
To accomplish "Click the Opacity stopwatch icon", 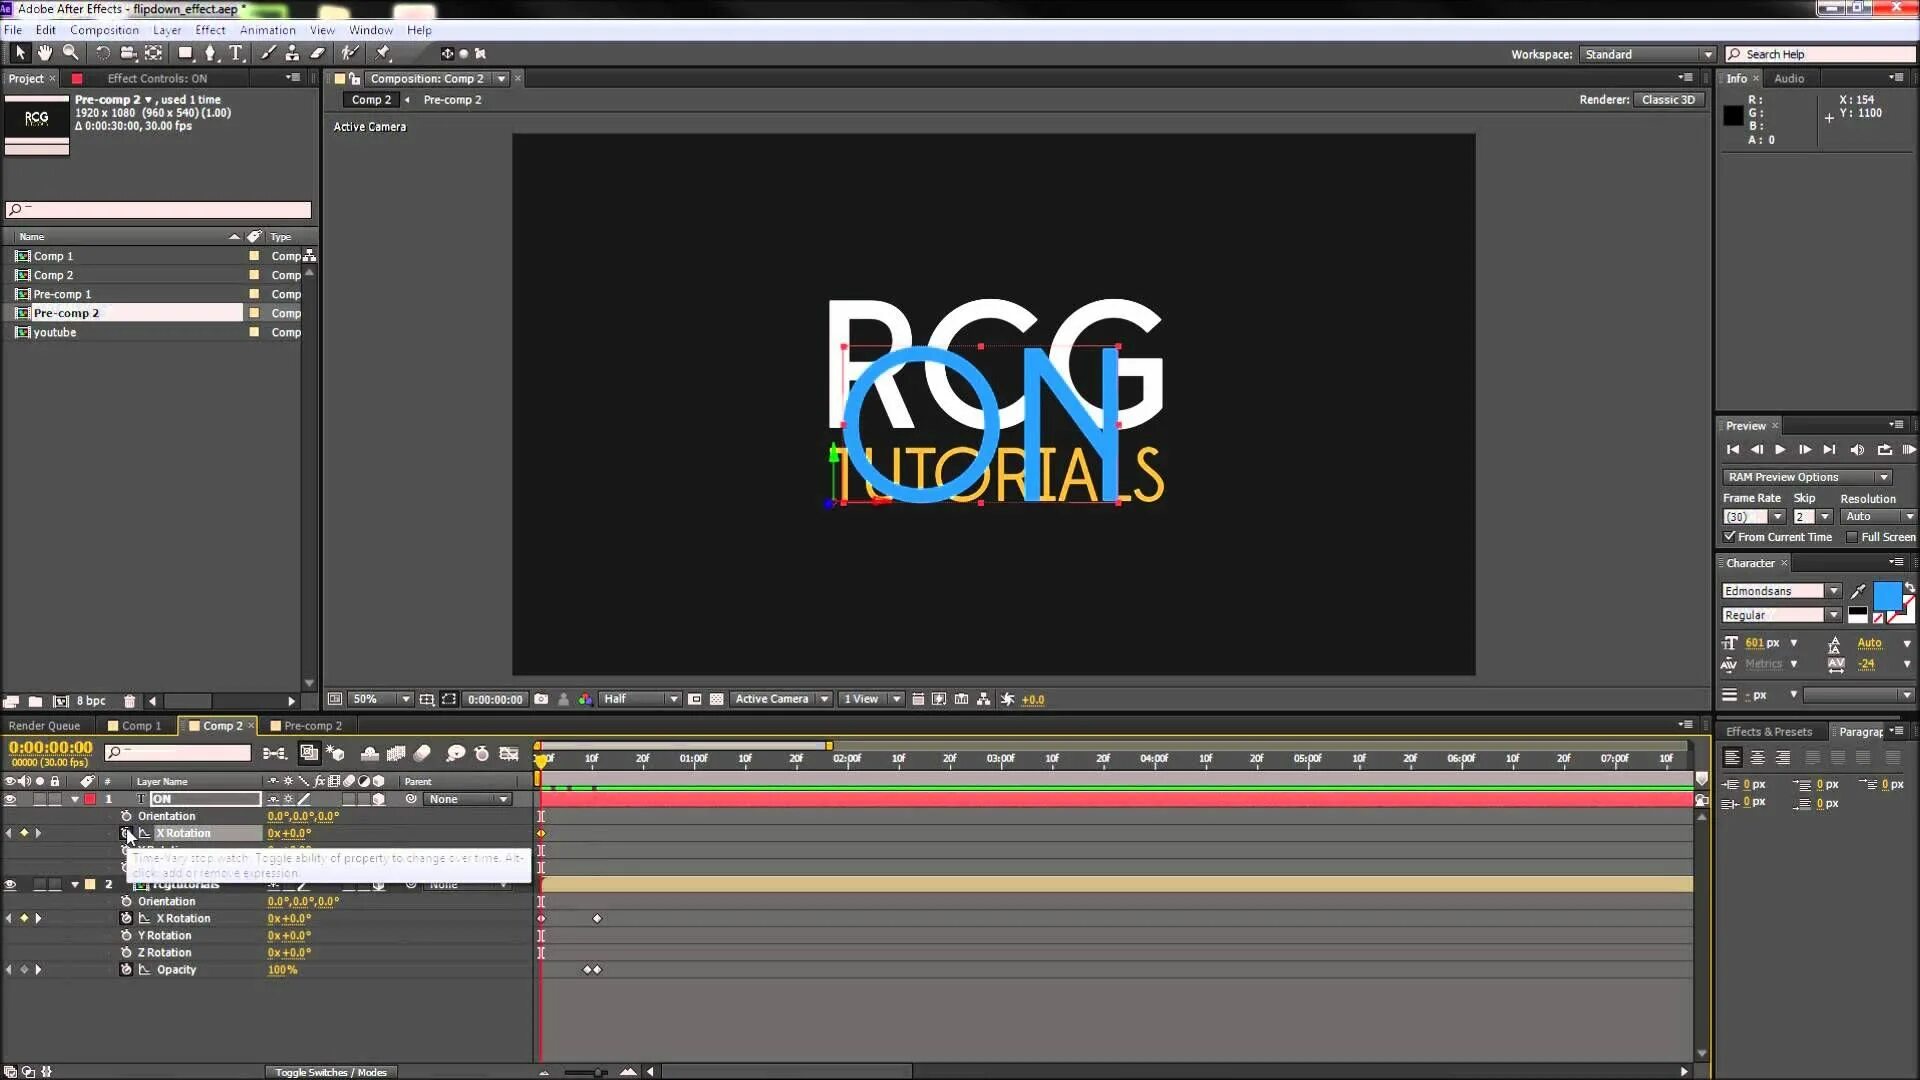I will pos(126,970).
